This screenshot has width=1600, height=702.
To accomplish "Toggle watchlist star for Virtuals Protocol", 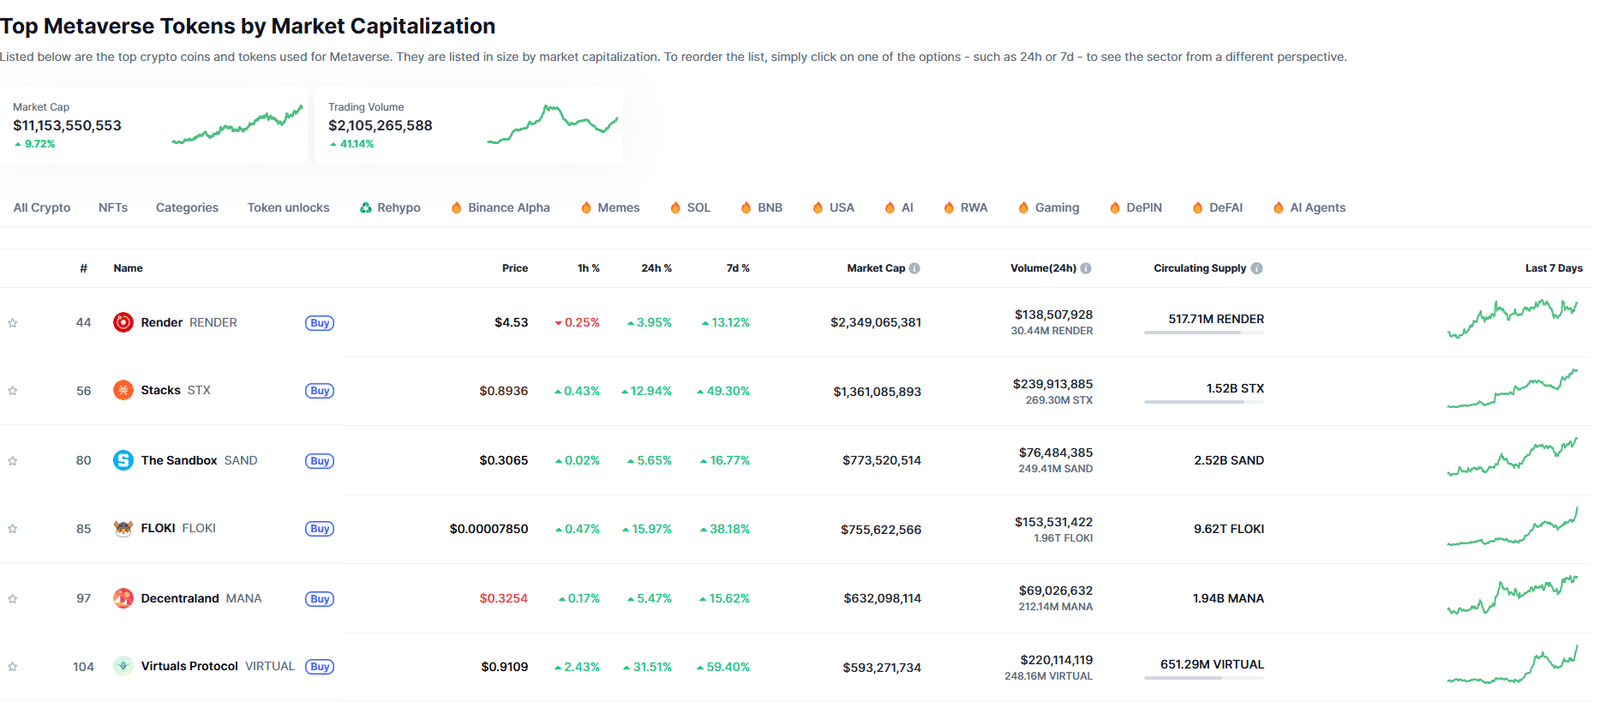I will pyautogui.click(x=13, y=667).
